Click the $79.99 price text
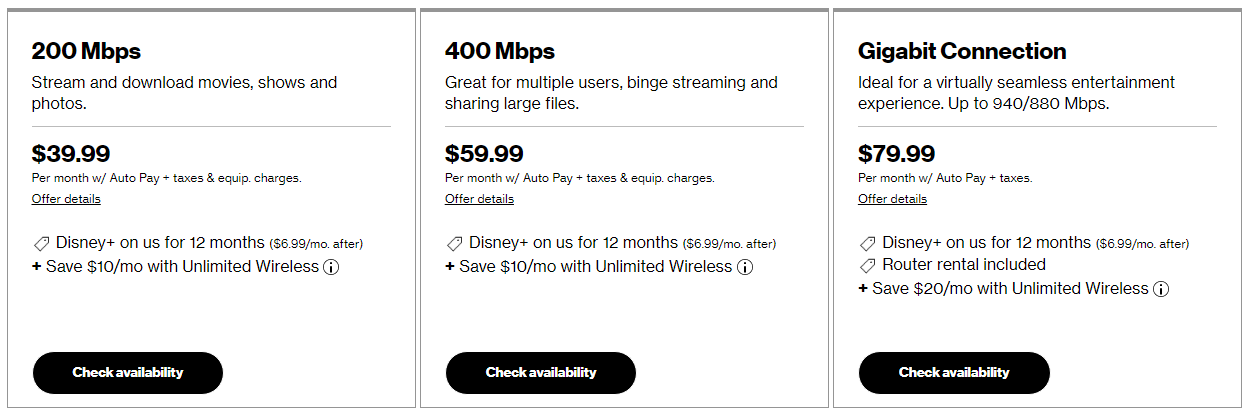 point(897,154)
